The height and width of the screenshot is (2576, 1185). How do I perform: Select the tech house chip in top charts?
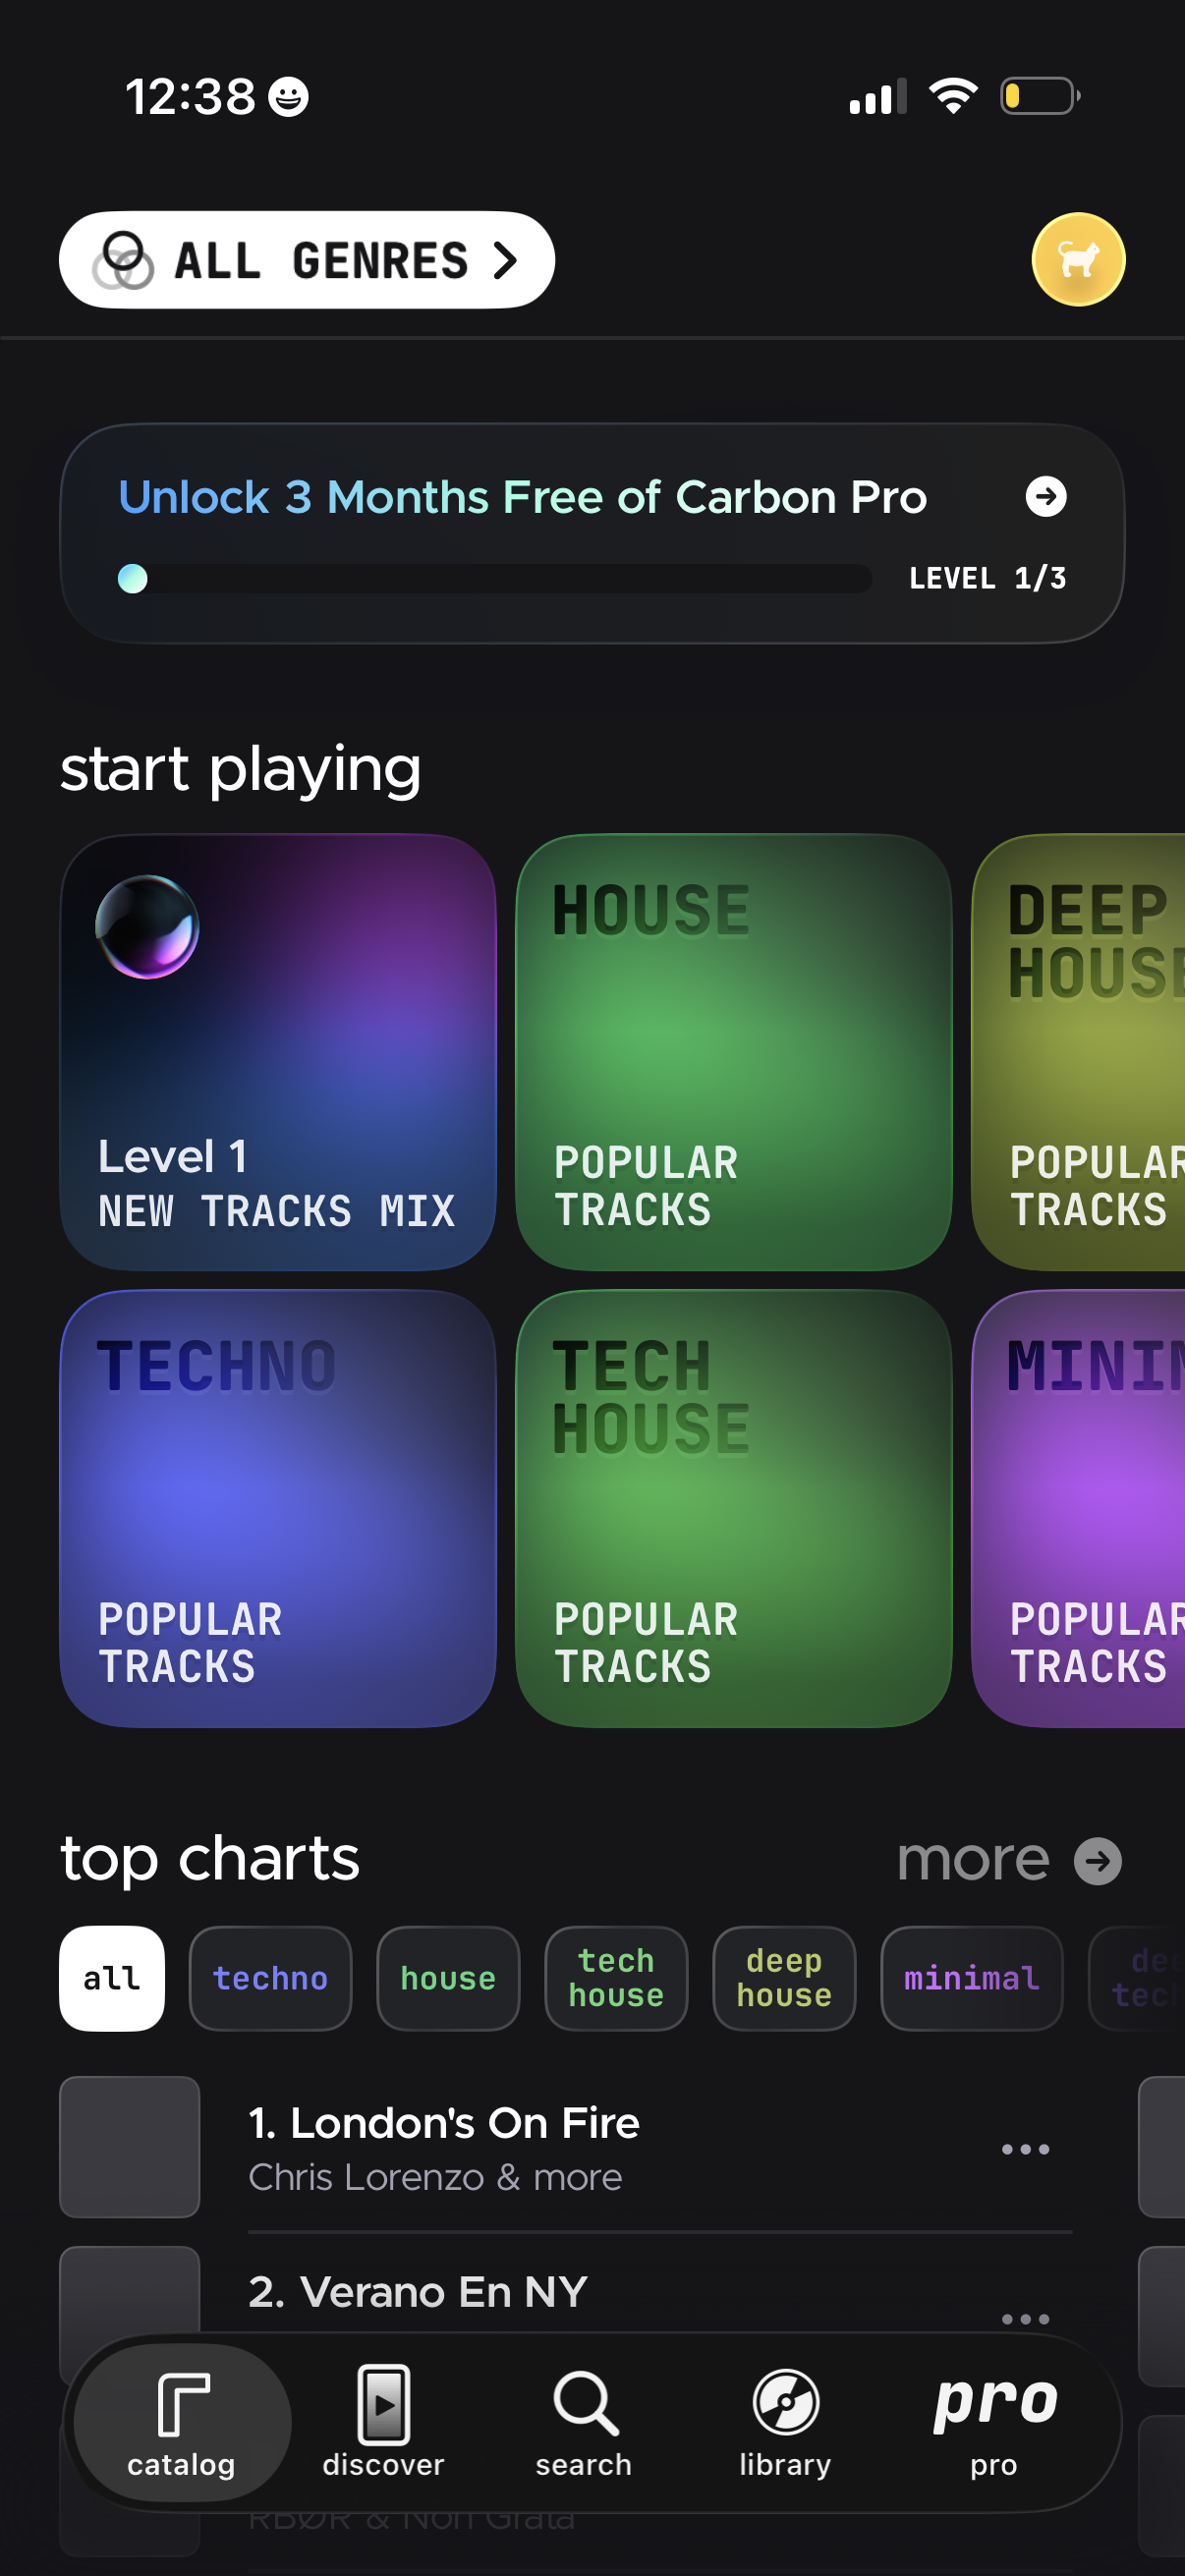pos(616,1977)
